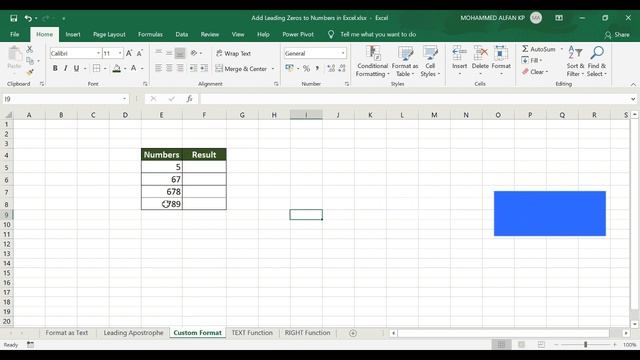The image size is (640, 360).
Task: Align text right in cell
Action: (x=180, y=68)
